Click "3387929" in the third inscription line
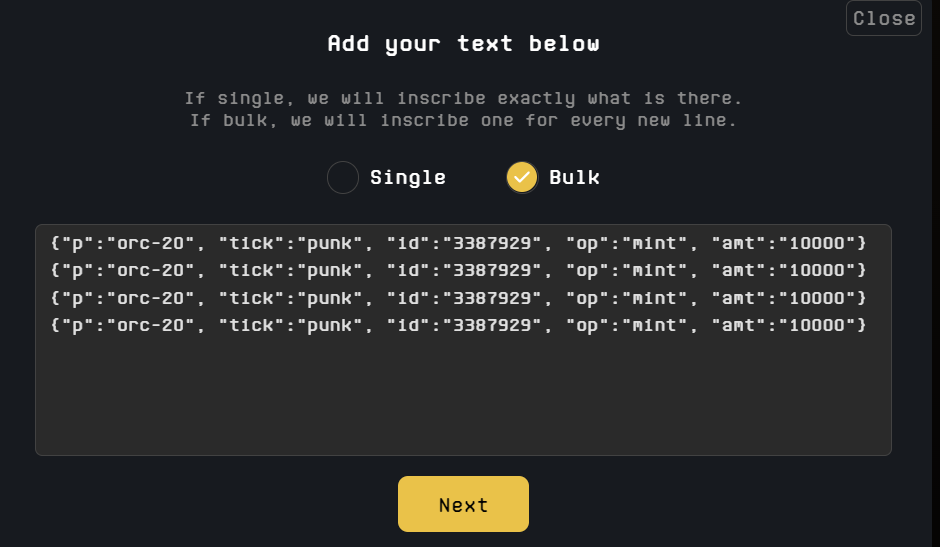This screenshot has height=547, width=940. pos(491,299)
